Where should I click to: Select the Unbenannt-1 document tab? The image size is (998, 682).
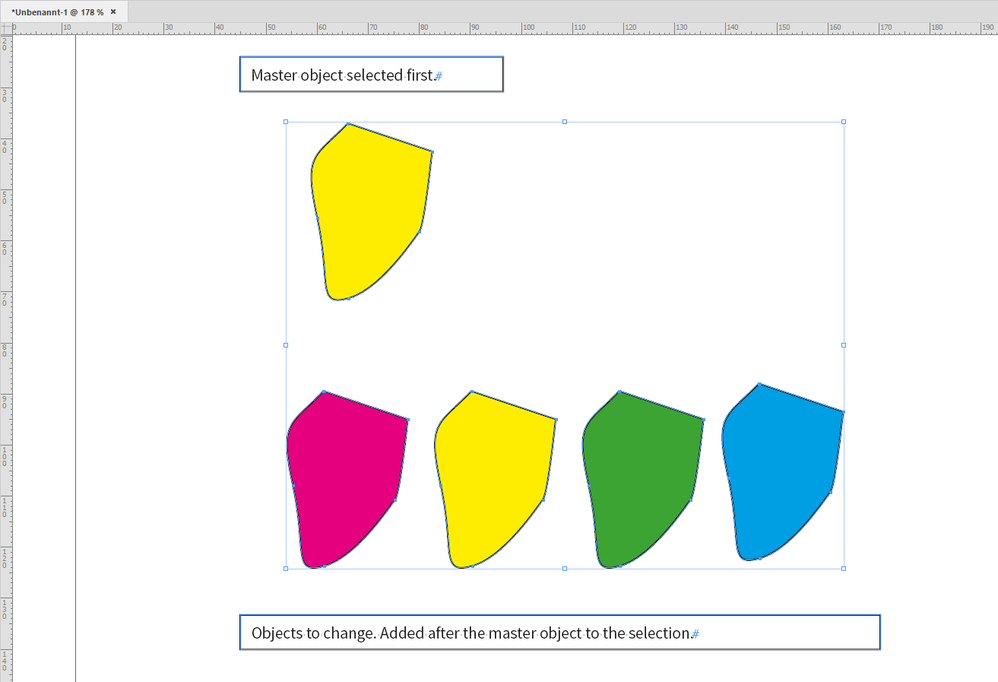tap(63, 11)
